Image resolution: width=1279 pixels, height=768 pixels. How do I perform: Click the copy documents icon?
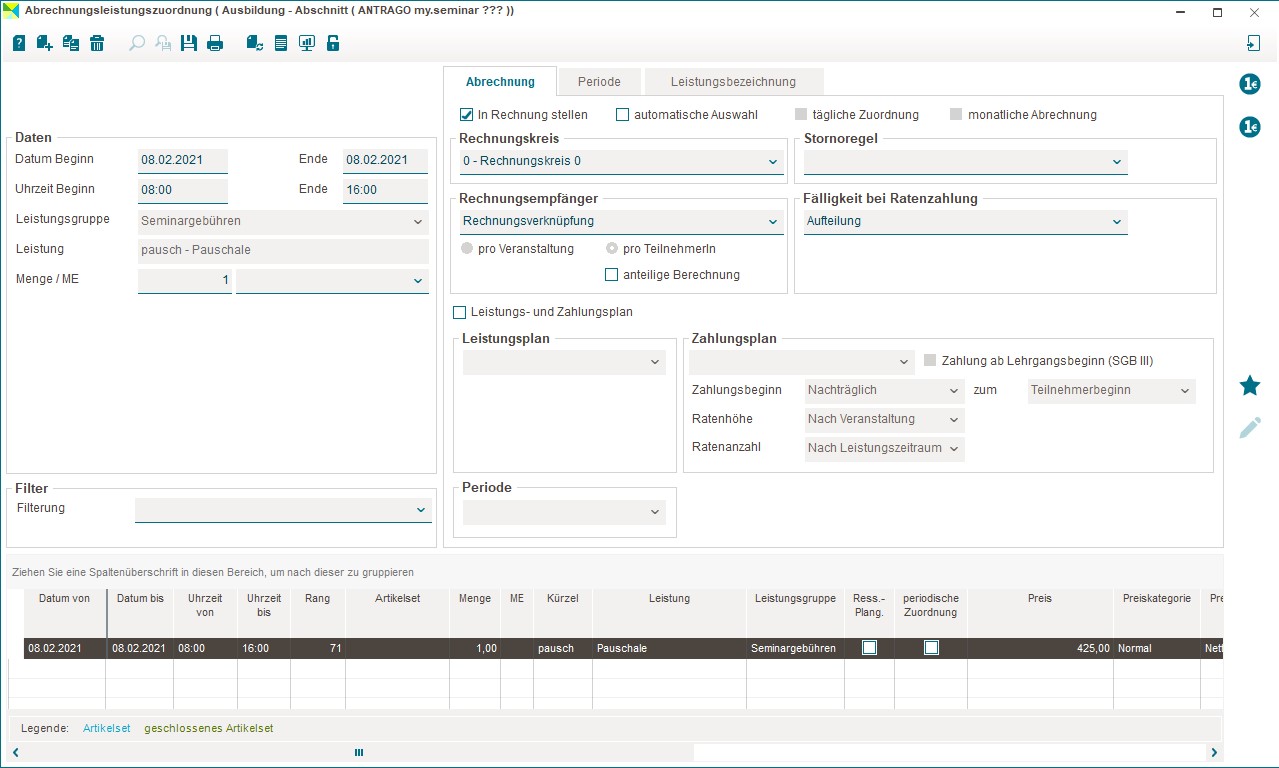[x=71, y=43]
